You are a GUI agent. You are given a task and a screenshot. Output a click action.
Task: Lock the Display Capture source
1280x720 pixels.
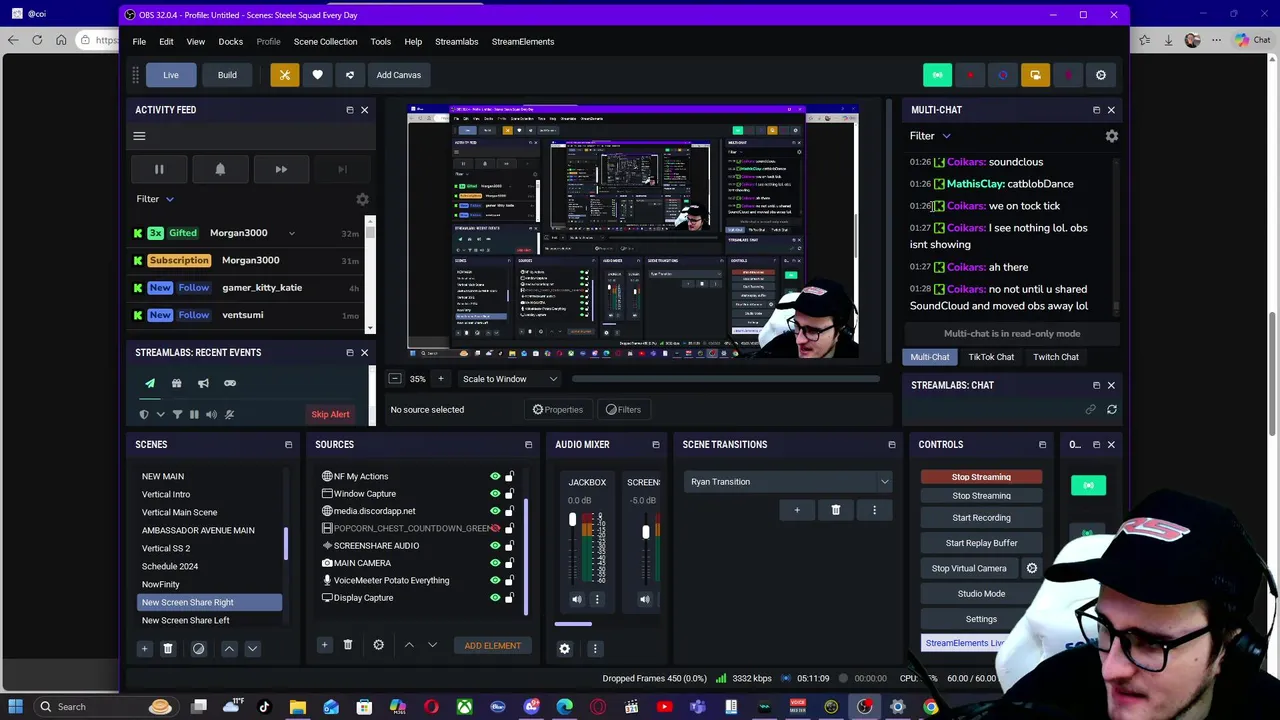pyautogui.click(x=509, y=598)
